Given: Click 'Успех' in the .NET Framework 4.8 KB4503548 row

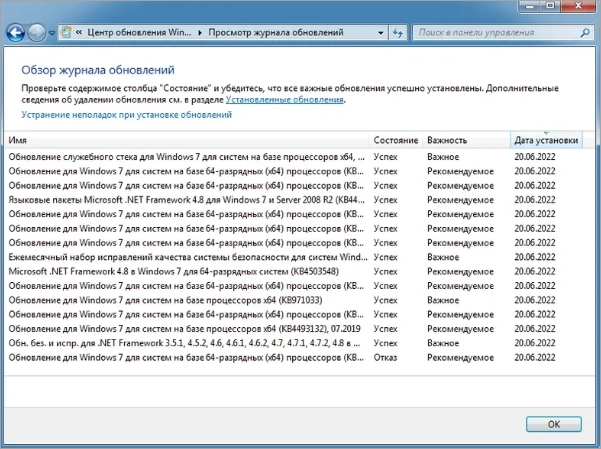Looking at the screenshot, I should click(386, 271).
